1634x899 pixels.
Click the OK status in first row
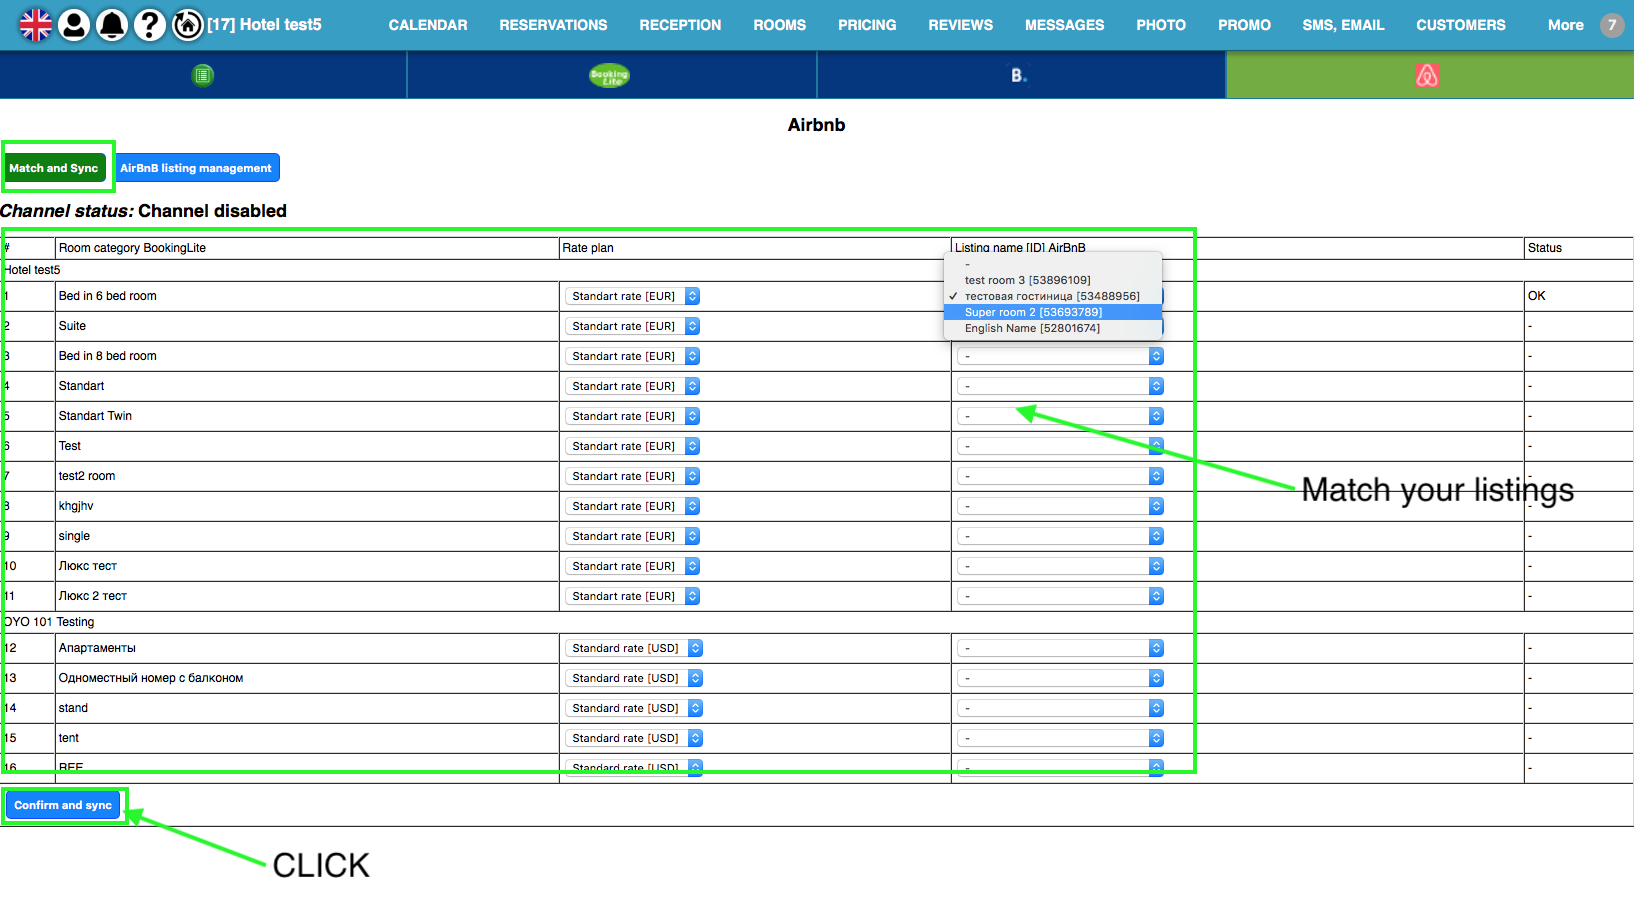tap(1537, 296)
